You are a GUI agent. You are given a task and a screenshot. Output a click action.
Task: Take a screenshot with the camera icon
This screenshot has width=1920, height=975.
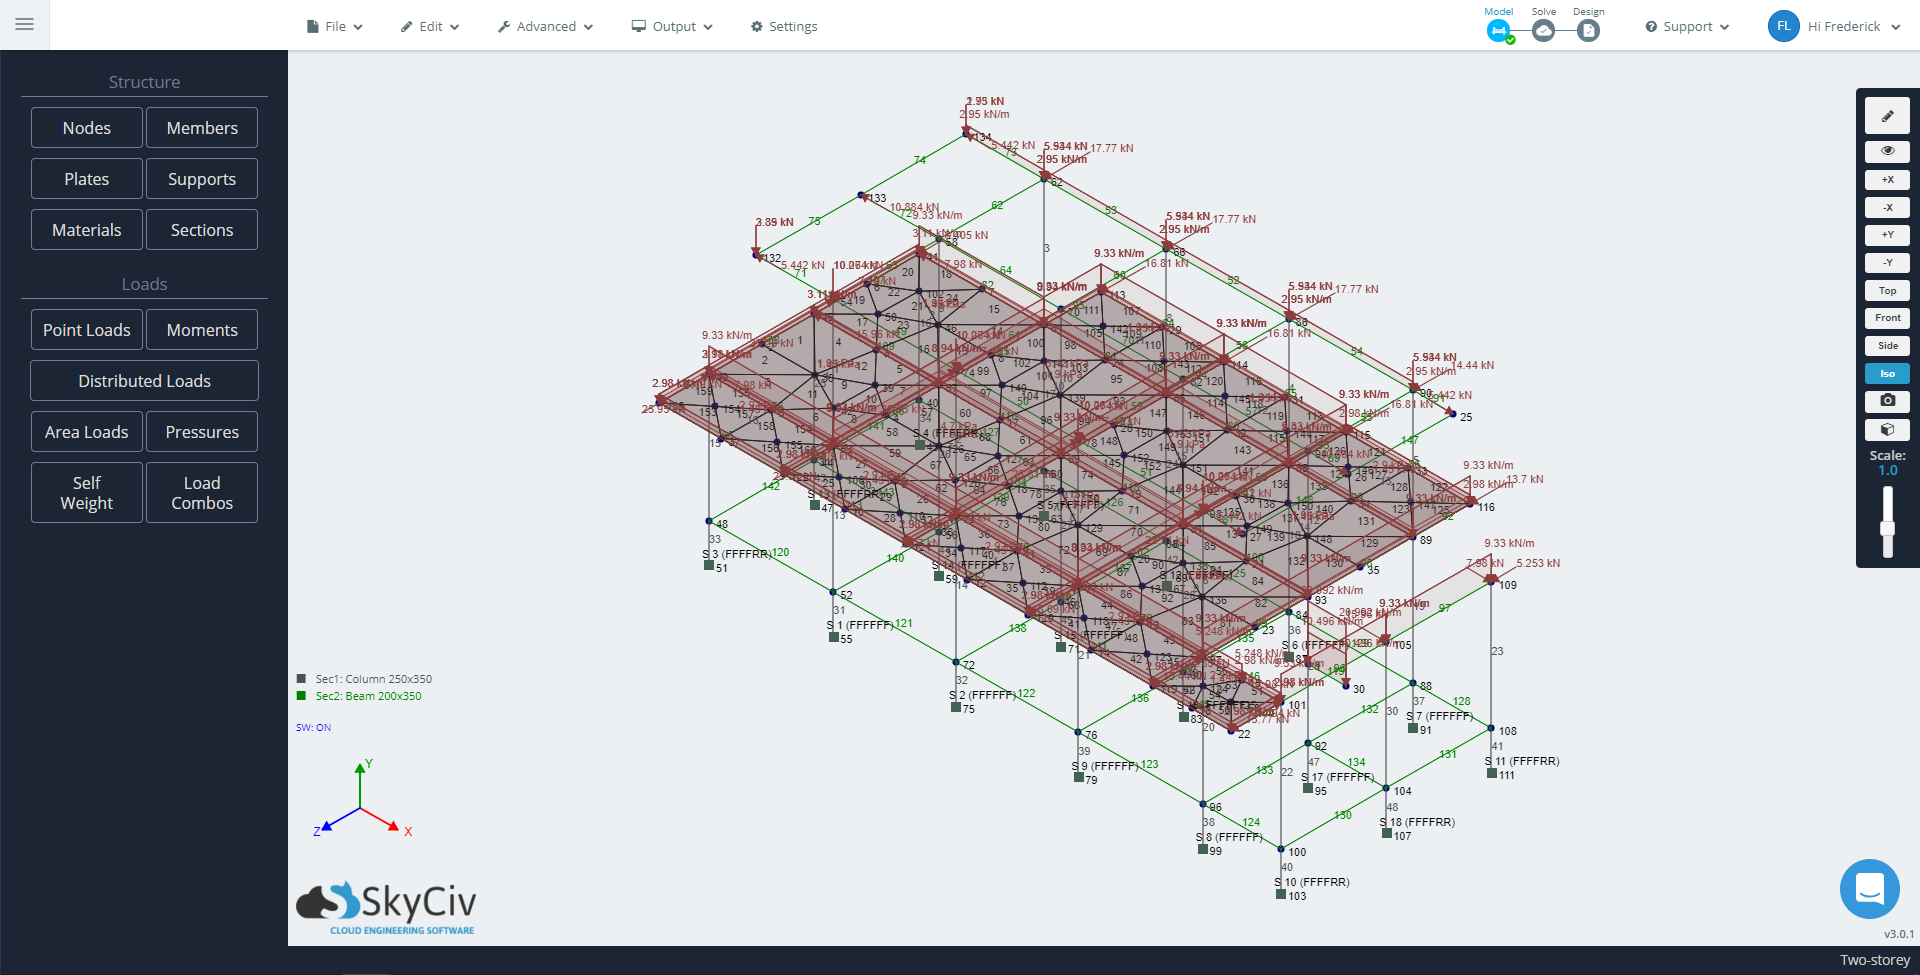click(x=1887, y=401)
